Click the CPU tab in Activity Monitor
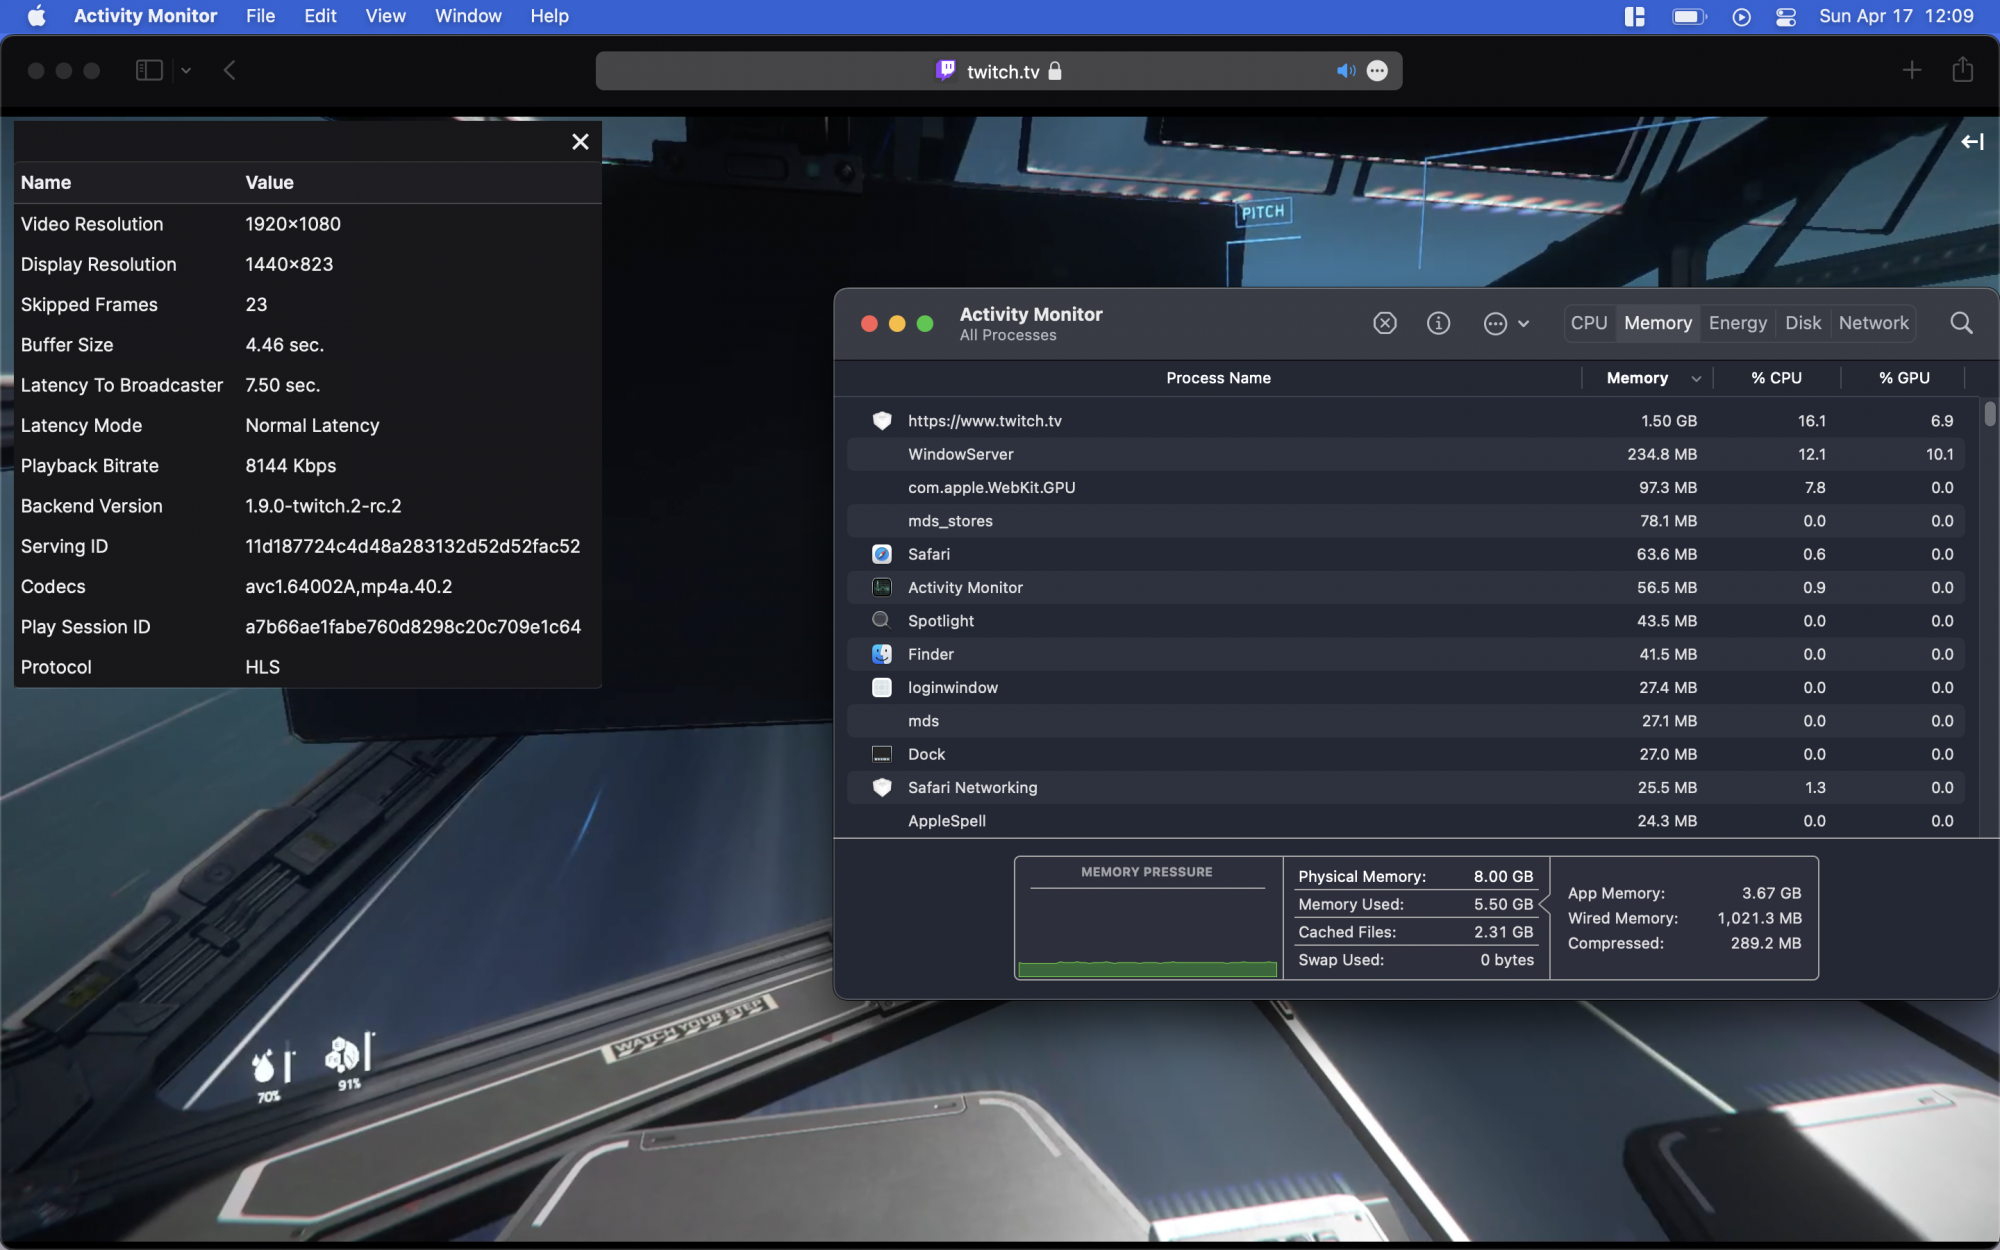This screenshot has width=2000, height=1250. (1588, 323)
